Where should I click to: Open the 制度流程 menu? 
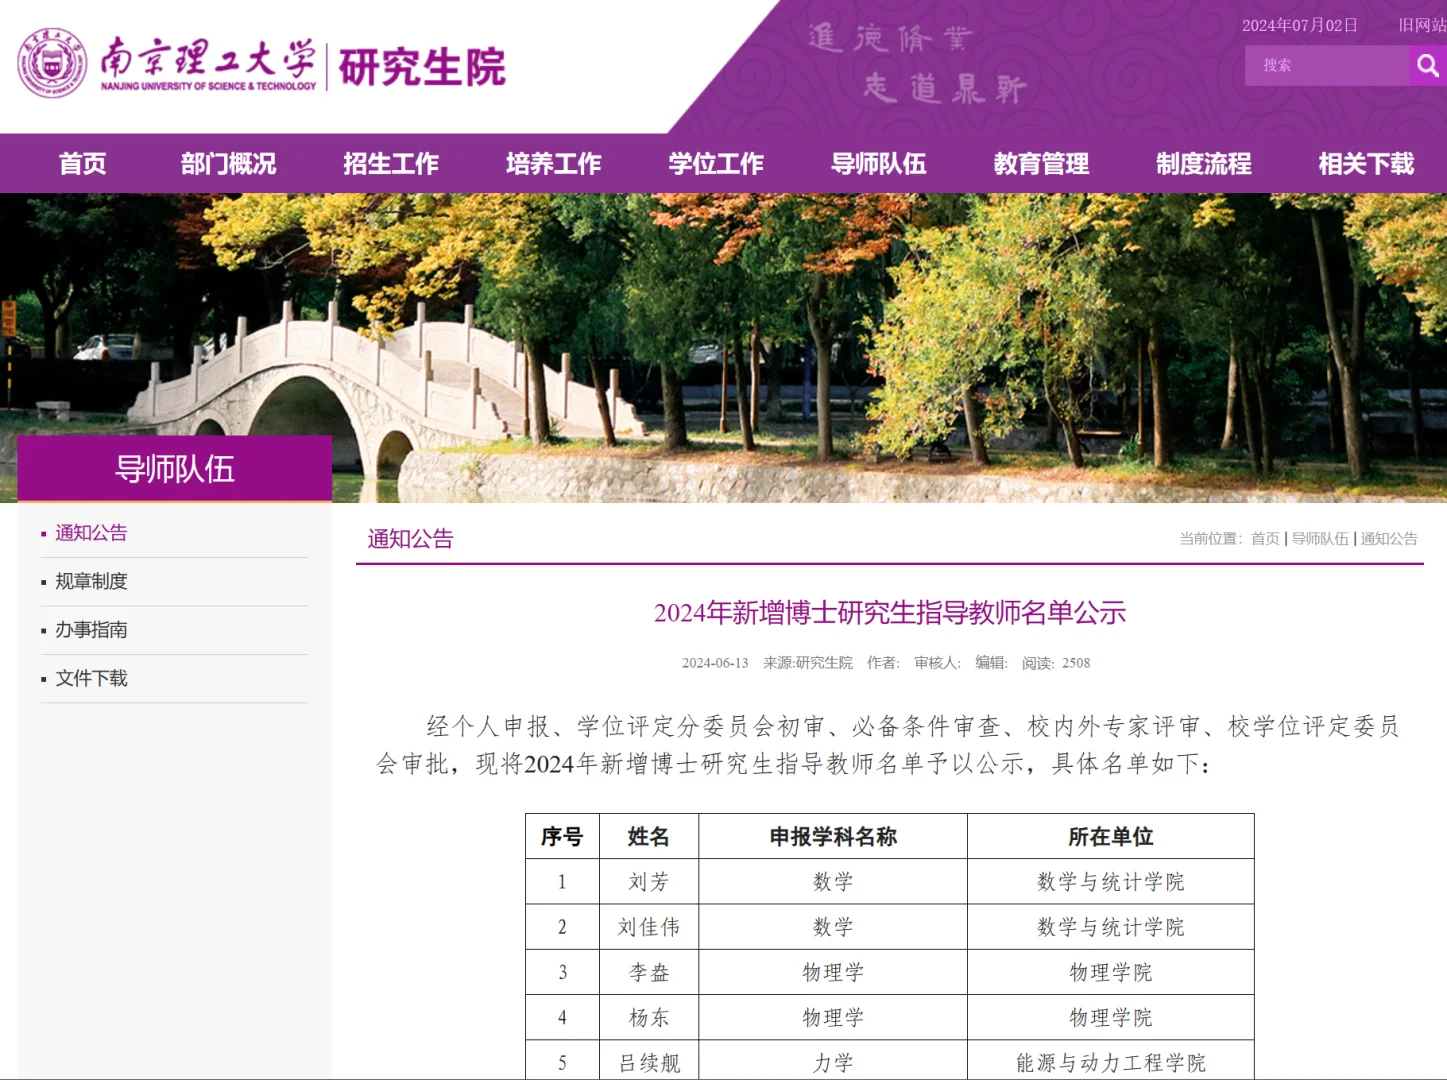pos(1203,164)
